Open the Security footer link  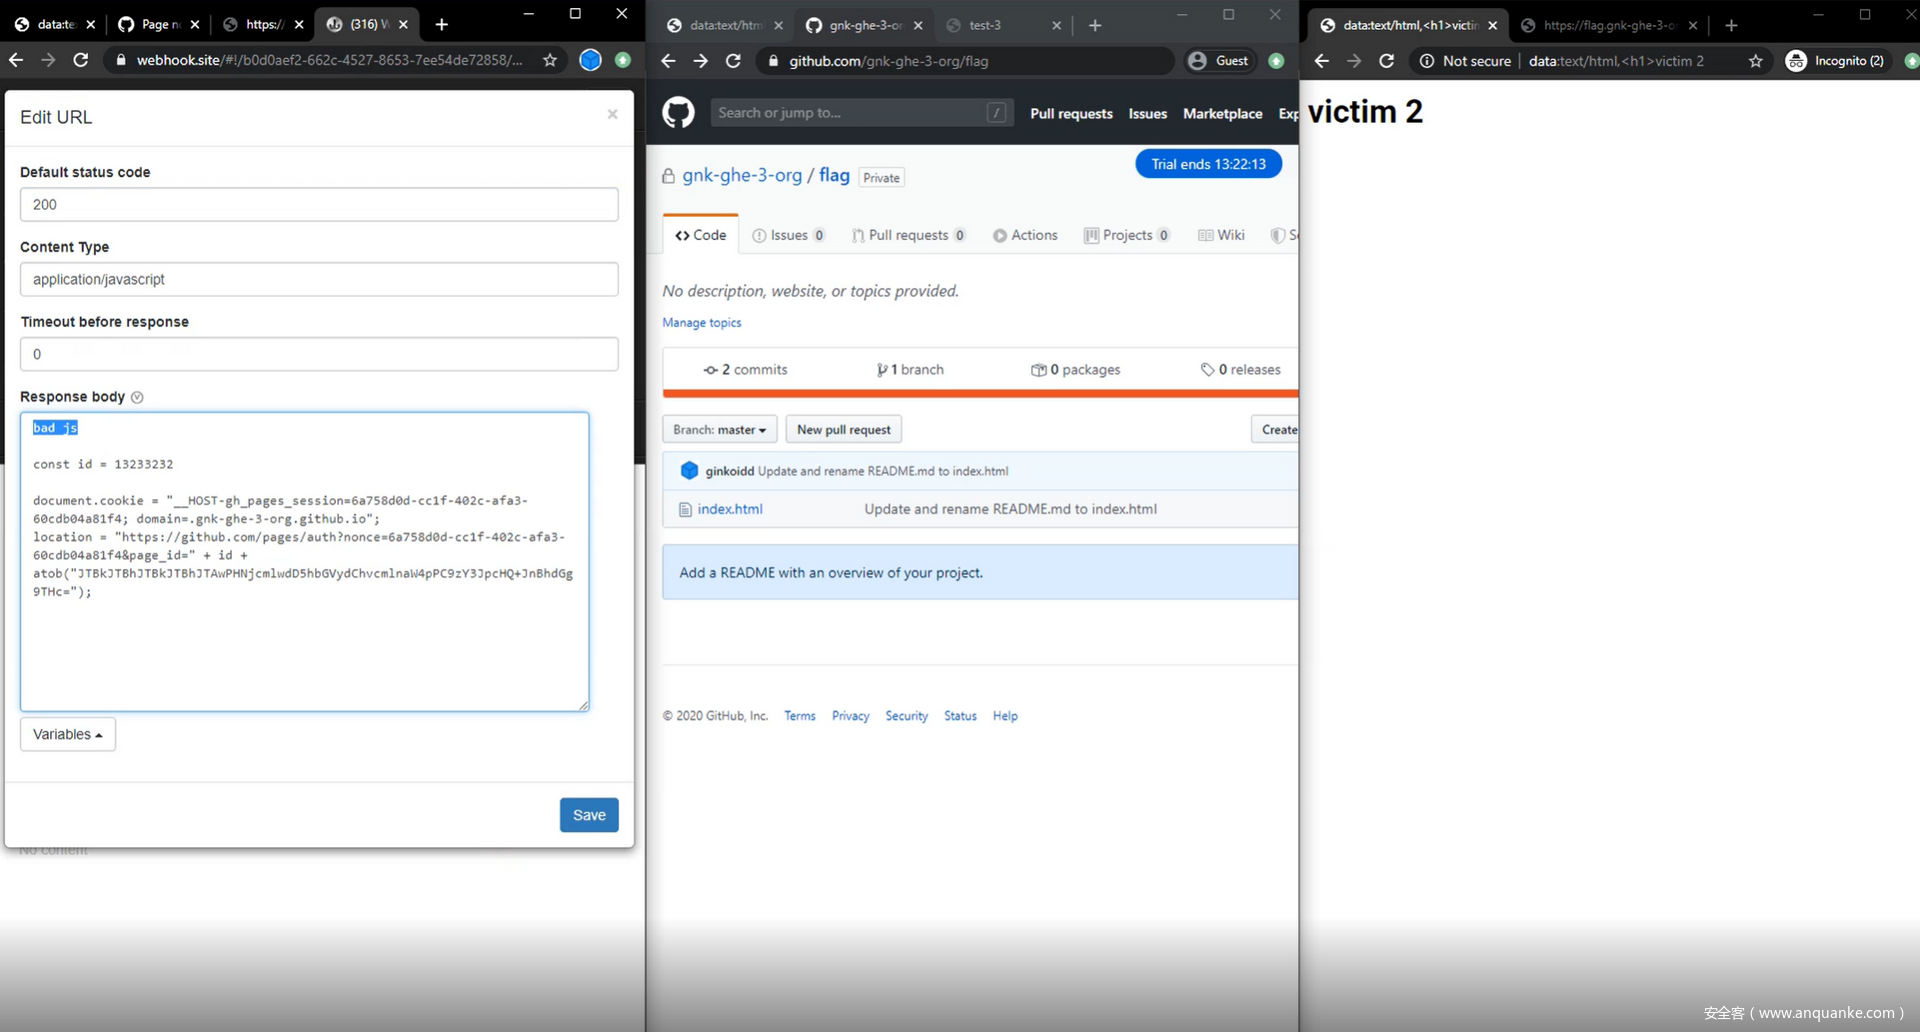point(906,716)
